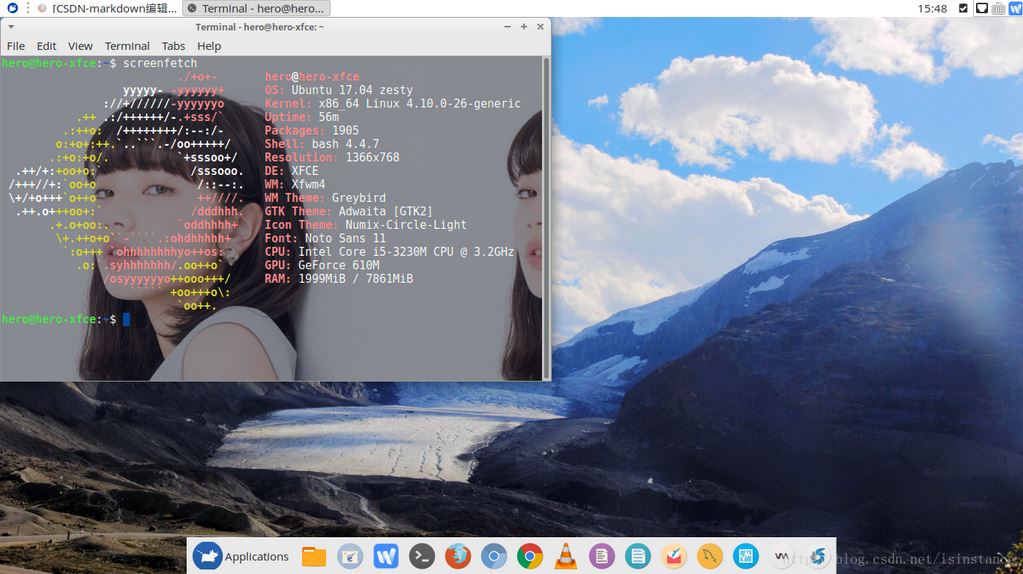The width and height of the screenshot is (1023, 574).
Task: Open the Help menu in Terminal
Action: (209, 46)
